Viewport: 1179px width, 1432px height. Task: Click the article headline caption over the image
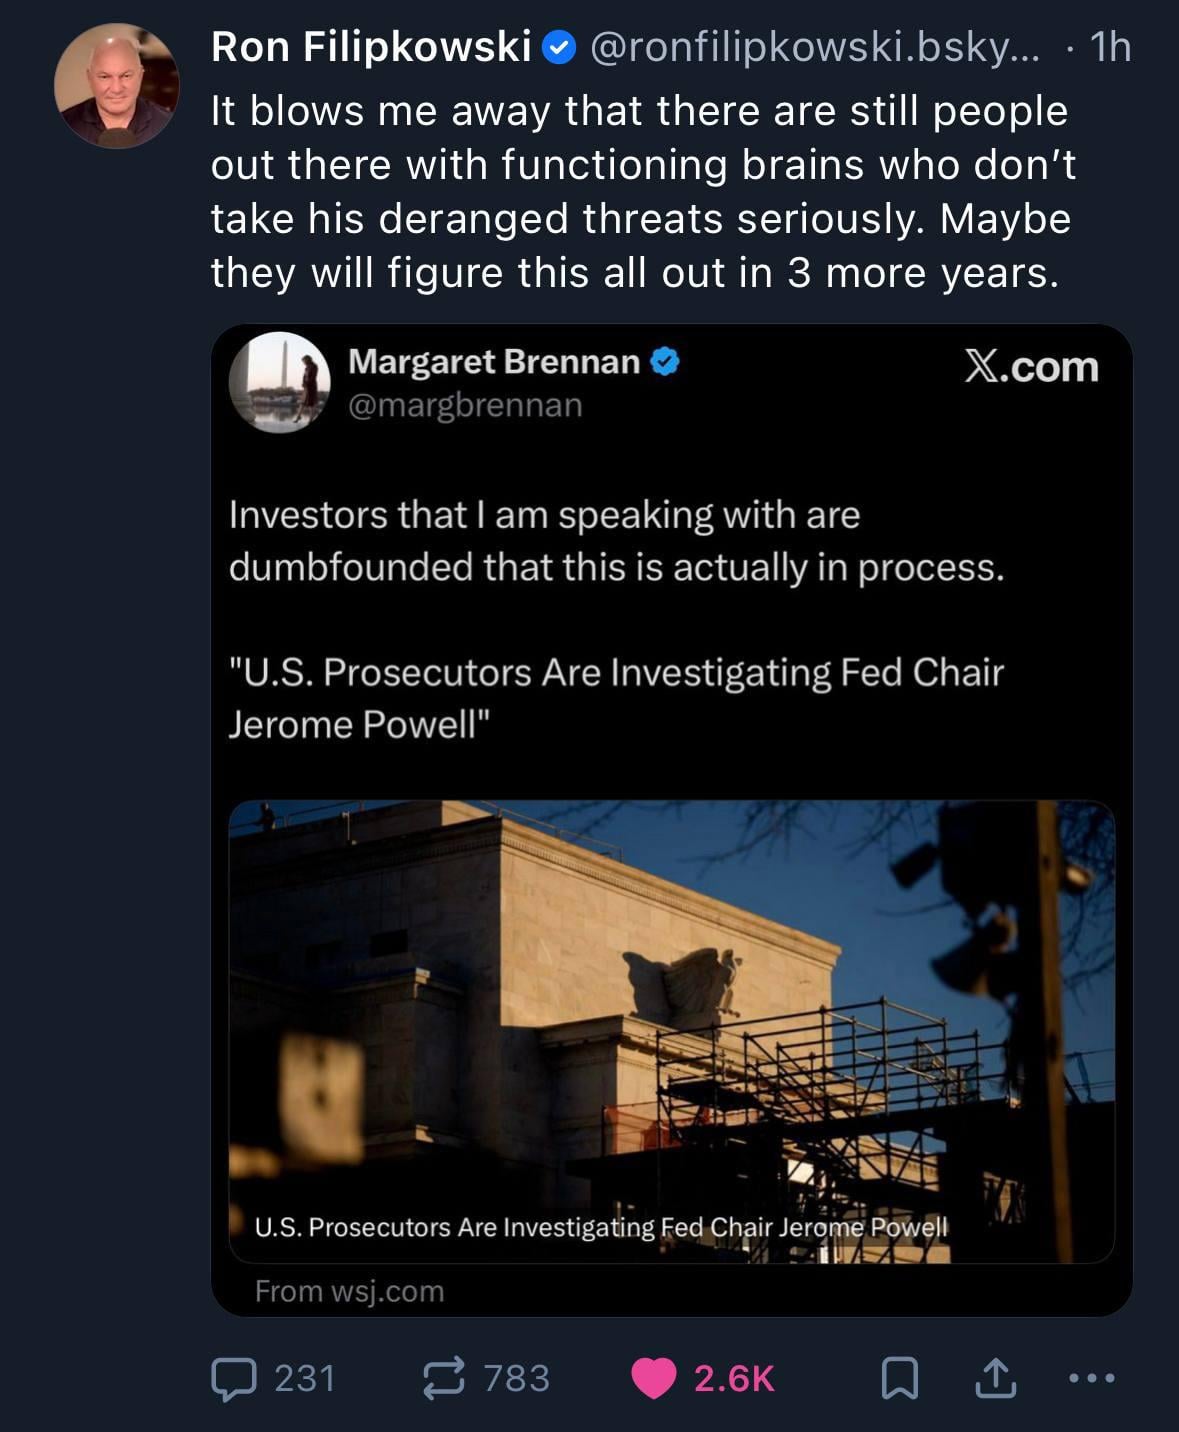point(600,1227)
